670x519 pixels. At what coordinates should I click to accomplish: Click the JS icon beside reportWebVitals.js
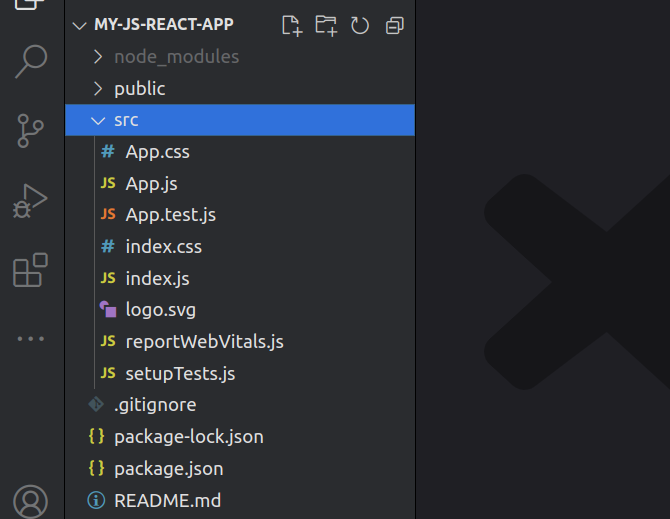(x=108, y=341)
